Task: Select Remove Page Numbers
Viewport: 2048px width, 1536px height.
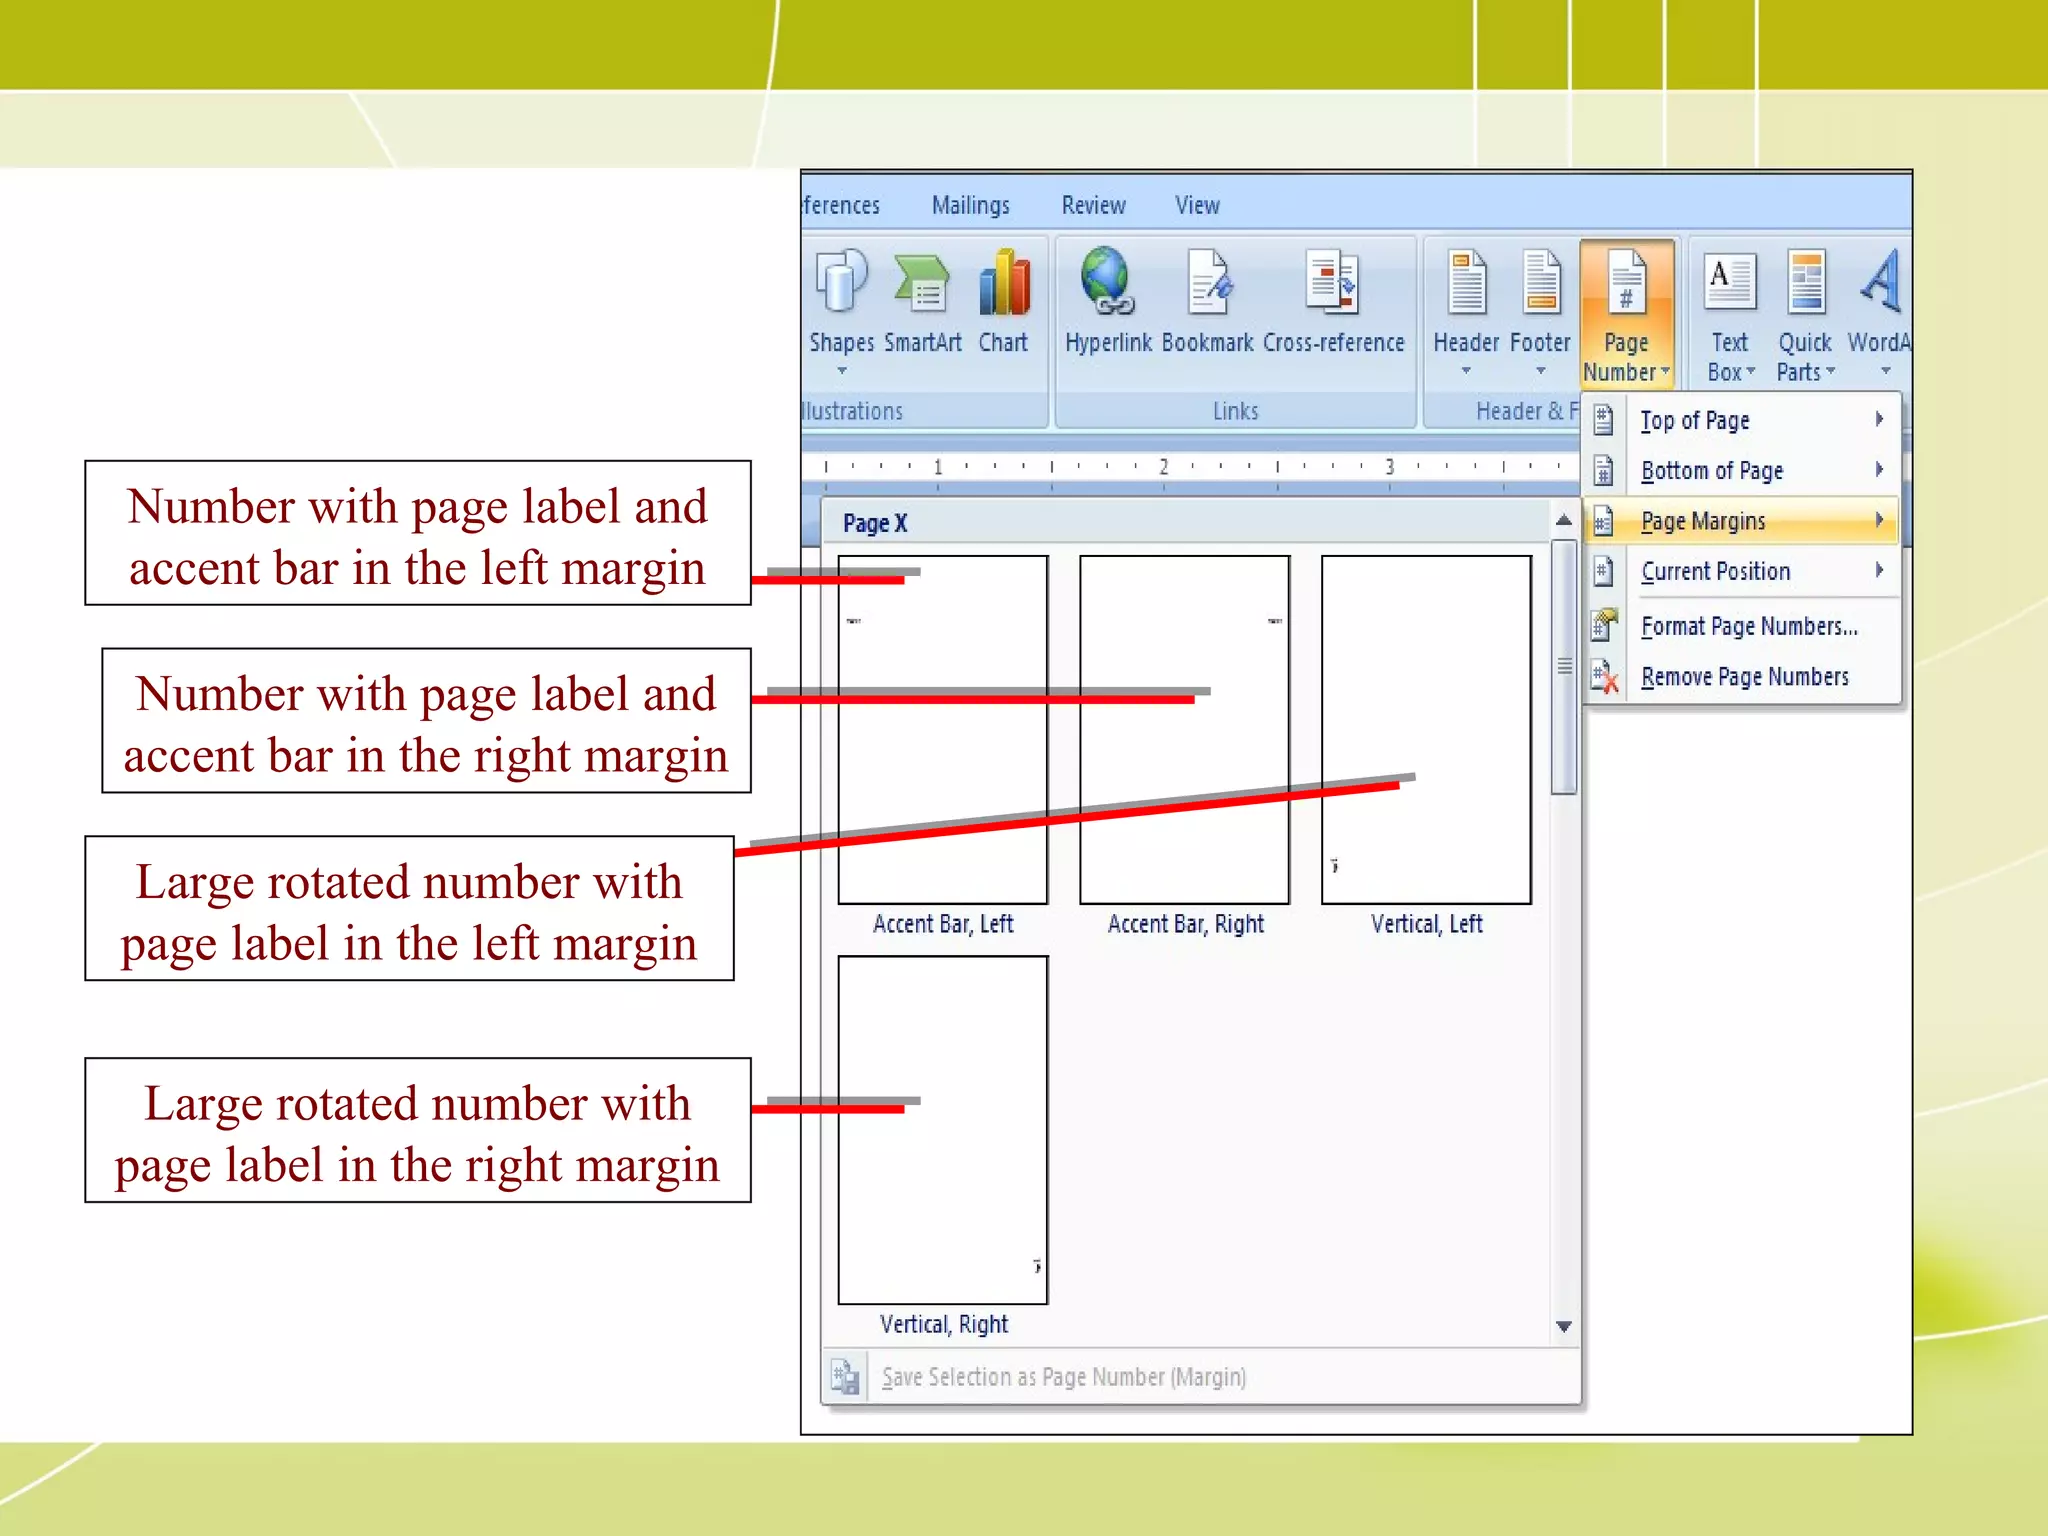Action: coord(1741,676)
